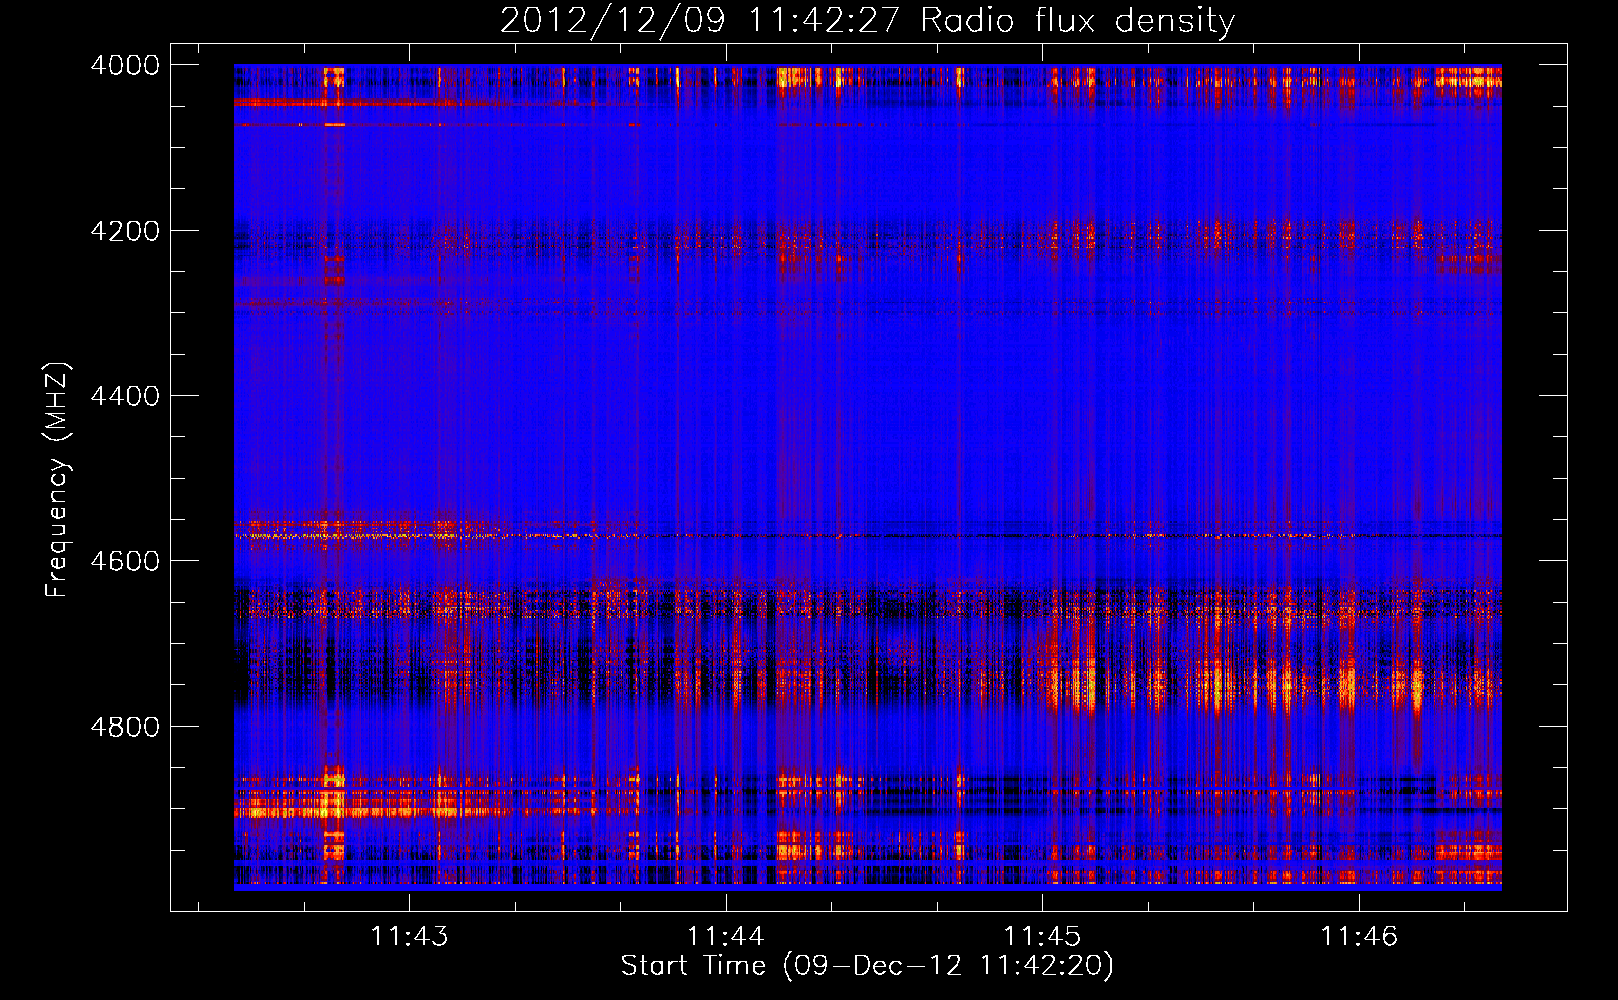Click the 'Start Time (09-Dec-12 11:42:20)' label
Screen dimensions: 1618x1000
(x=867, y=966)
